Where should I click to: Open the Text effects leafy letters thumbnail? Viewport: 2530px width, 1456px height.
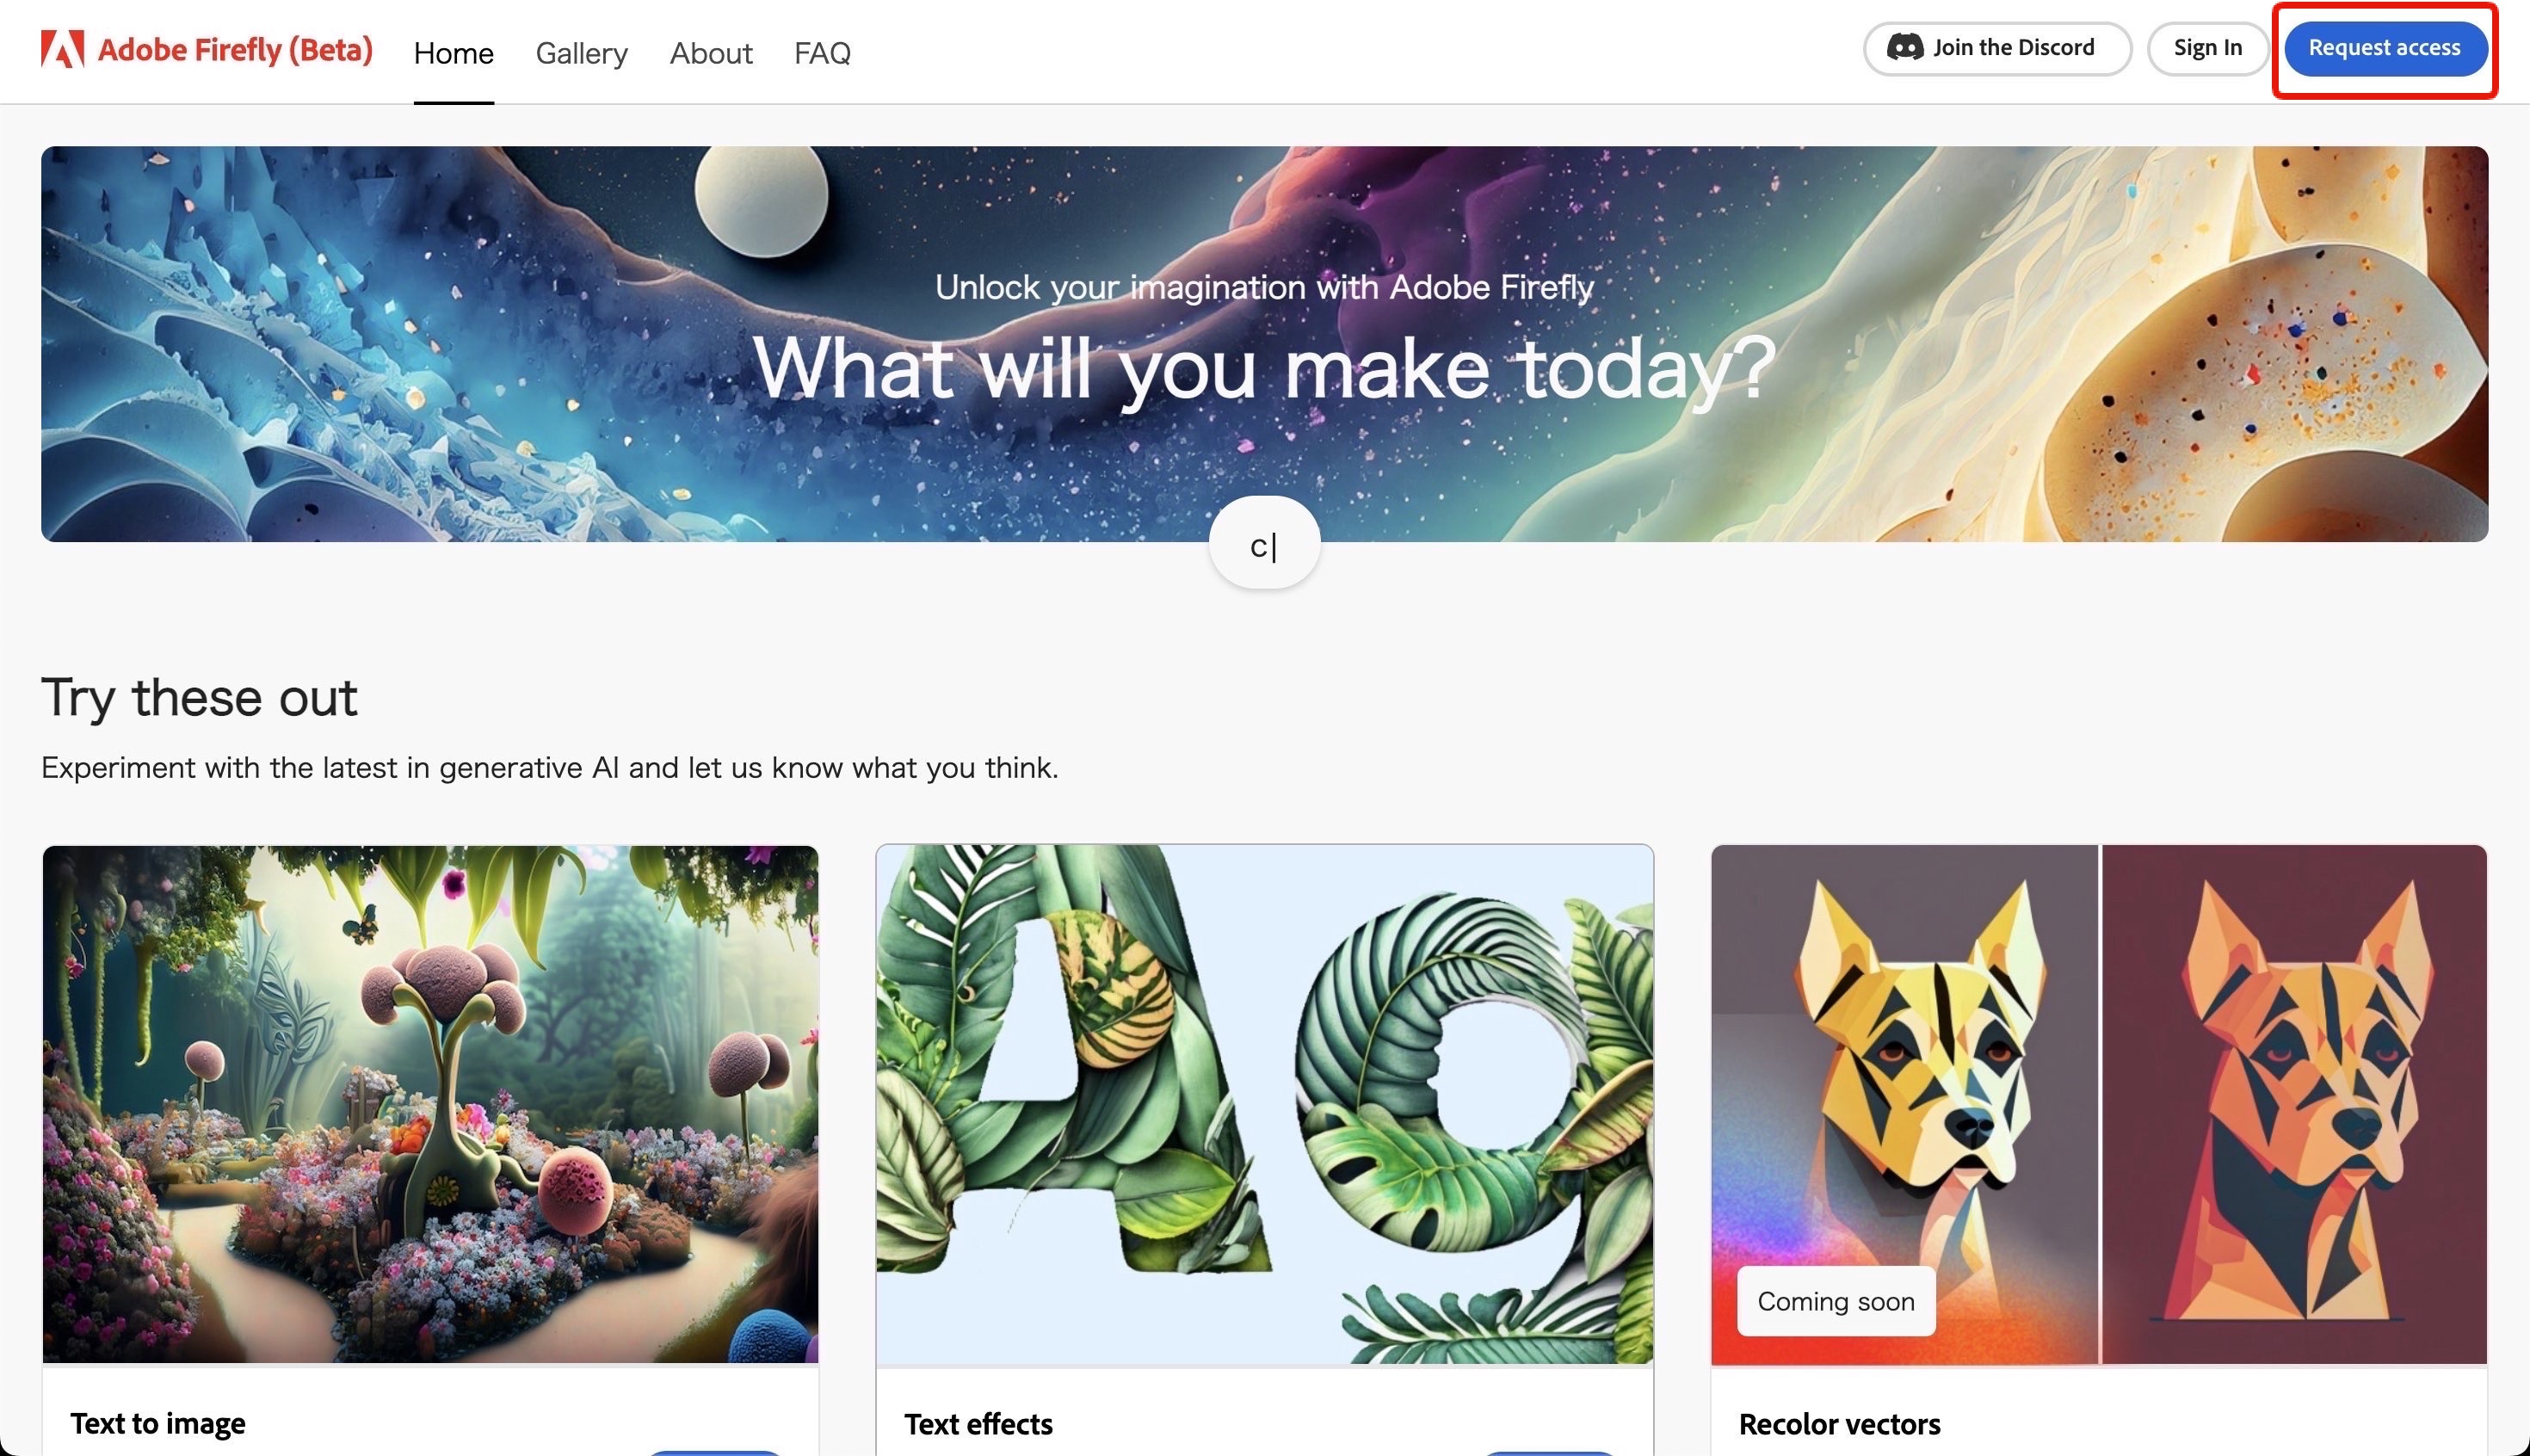pyautogui.click(x=1265, y=1104)
